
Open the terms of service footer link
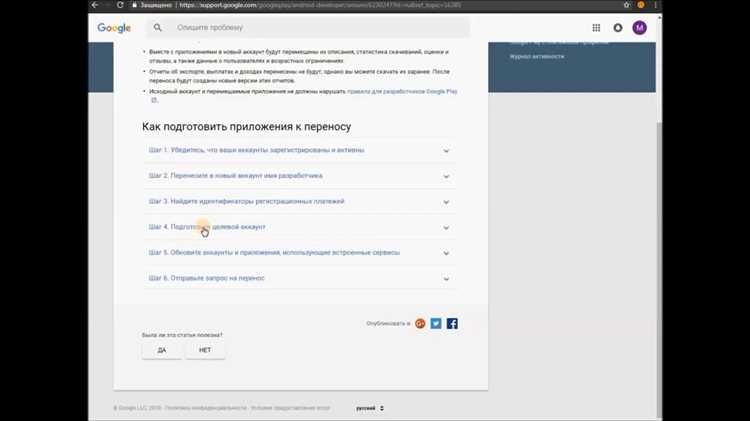(290, 408)
